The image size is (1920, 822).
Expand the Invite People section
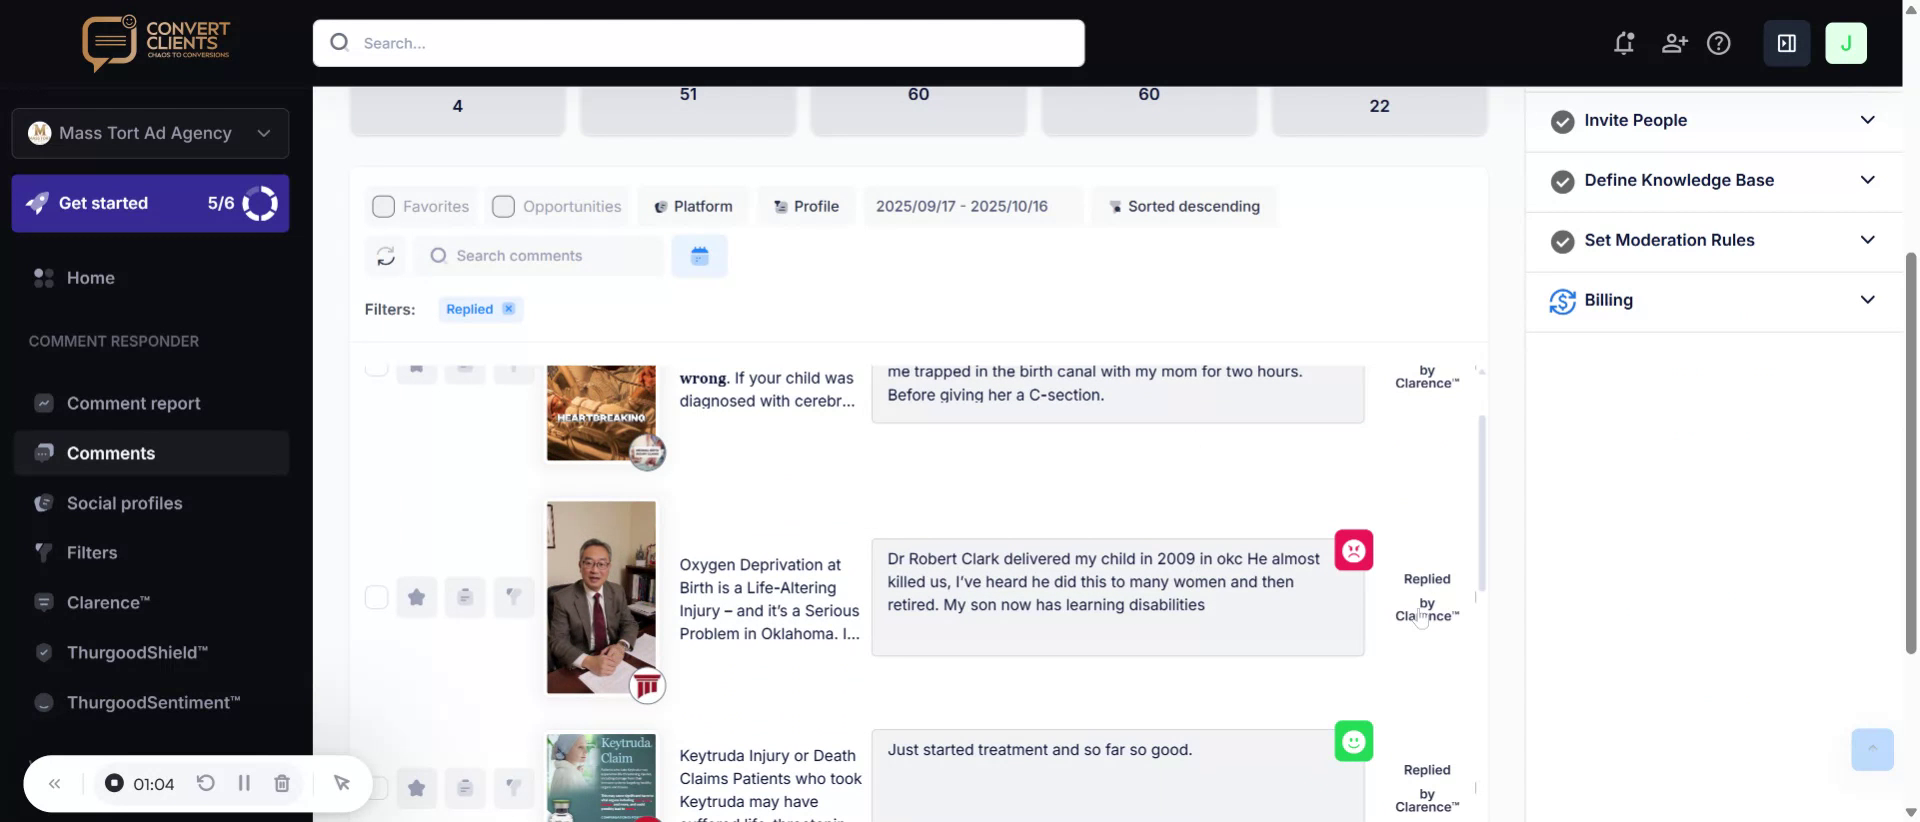(1713, 120)
